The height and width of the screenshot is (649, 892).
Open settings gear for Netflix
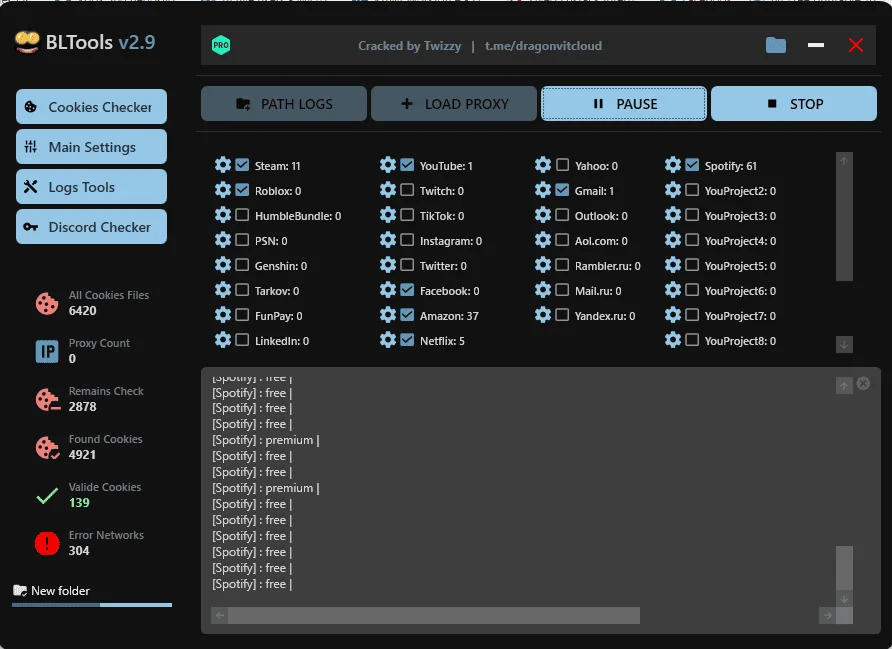pyautogui.click(x=388, y=340)
